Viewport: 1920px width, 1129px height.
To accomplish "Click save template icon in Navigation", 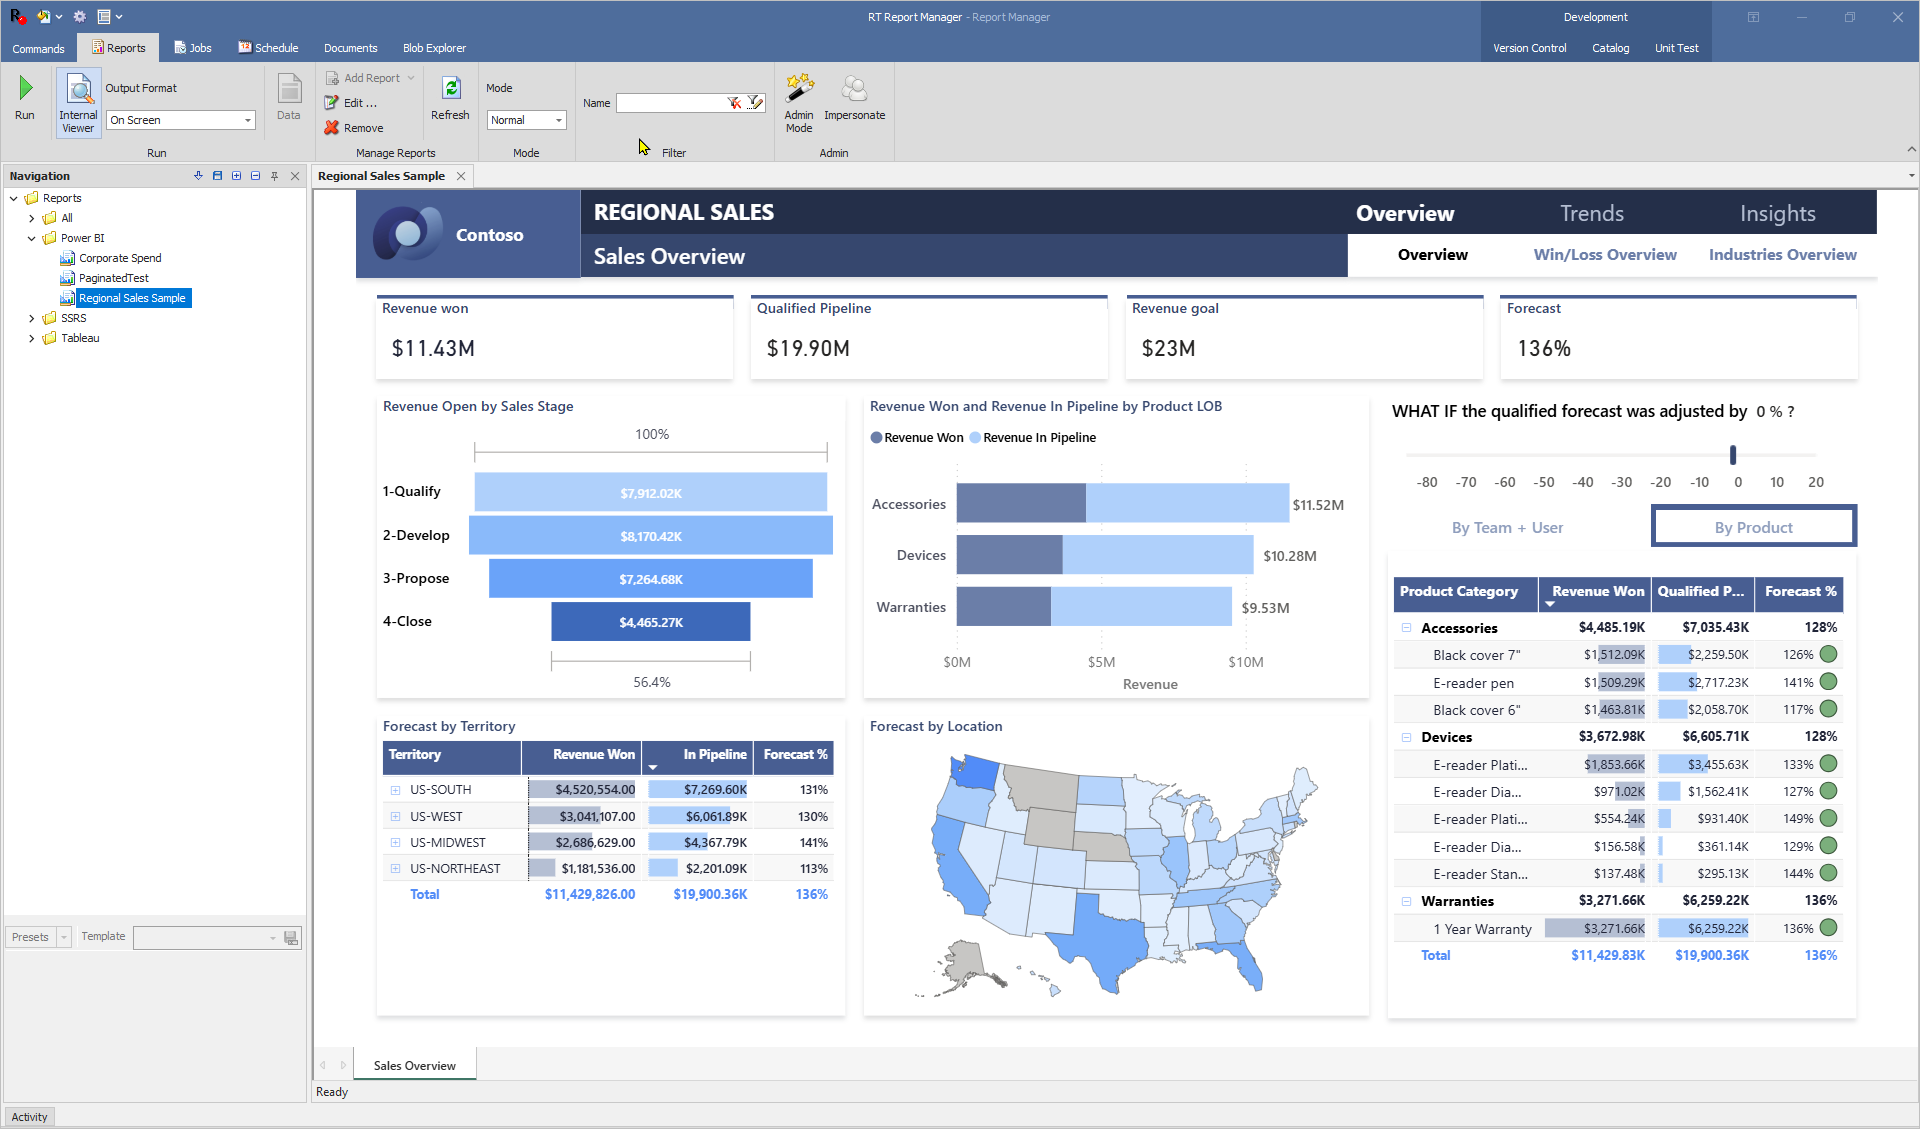I will coord(291,938).
